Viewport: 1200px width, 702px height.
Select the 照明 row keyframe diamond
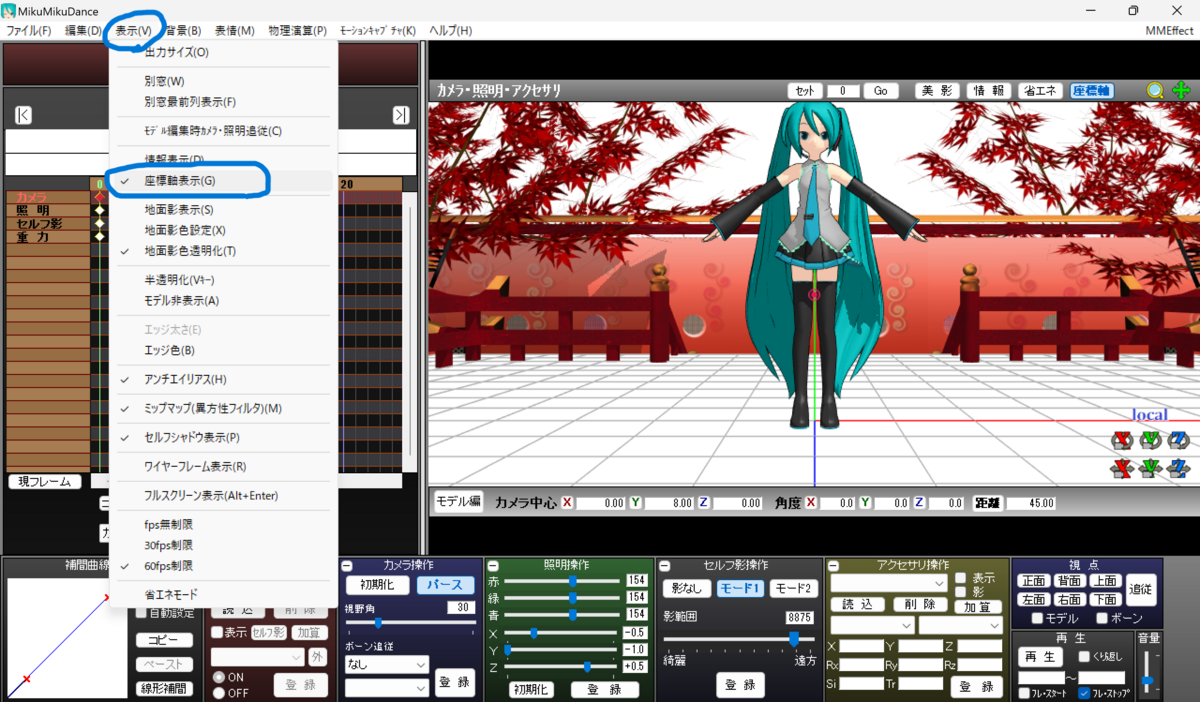99,211
